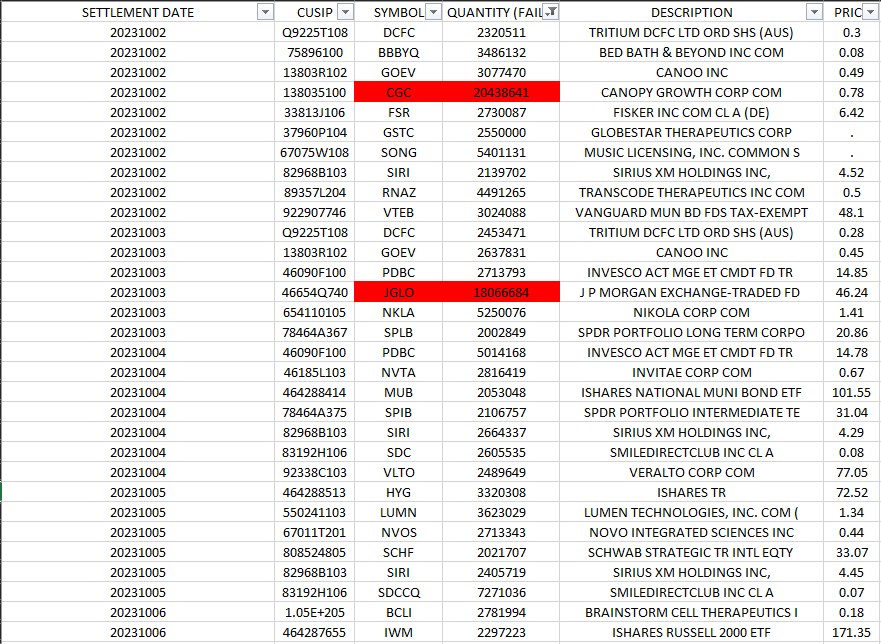The width and height of the screenshot is (881, 644).
Task: Click the RNAZ symbol cell
Action: coord(398,192)
